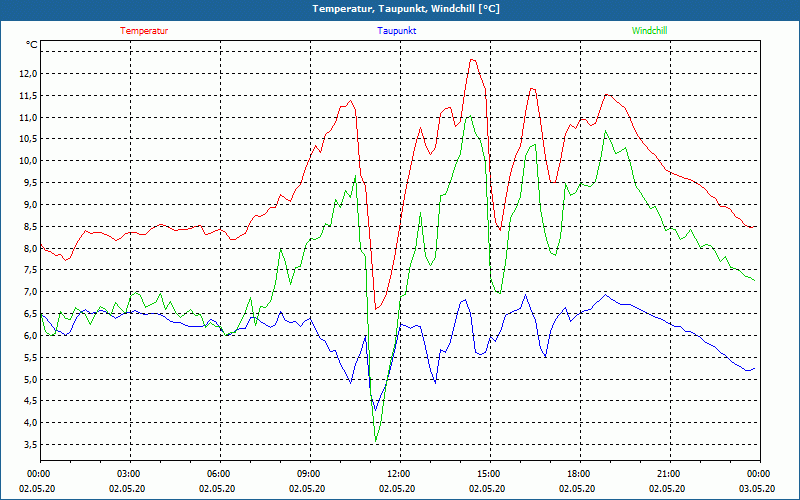
Task: Click the 11,0 y-axis value
Action: [x=28, y=117]
